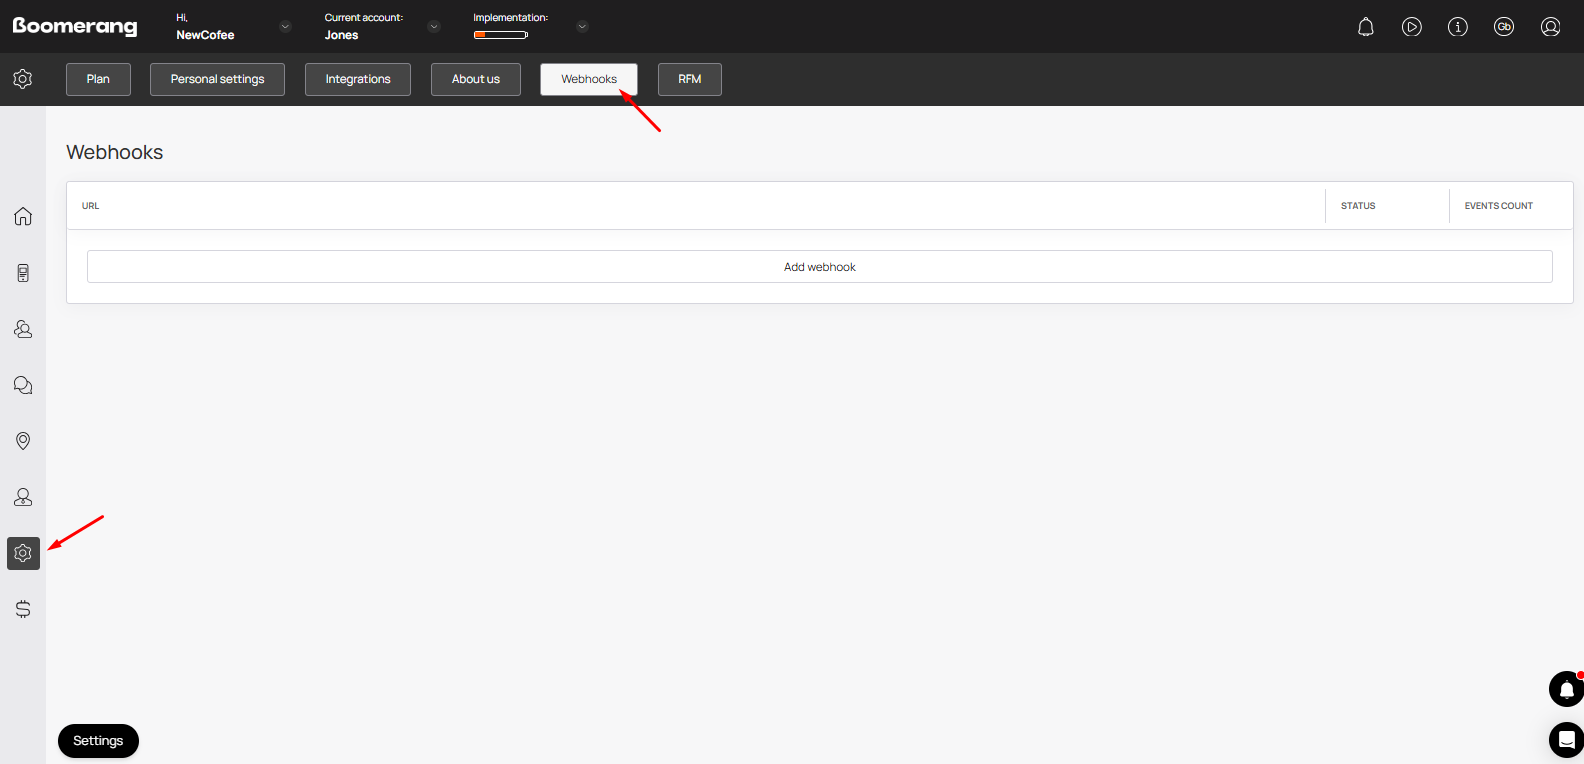Viewport: 1584px width, 764px height.
Task: Click the Gb language icon in header
Action: (1503, 27)
